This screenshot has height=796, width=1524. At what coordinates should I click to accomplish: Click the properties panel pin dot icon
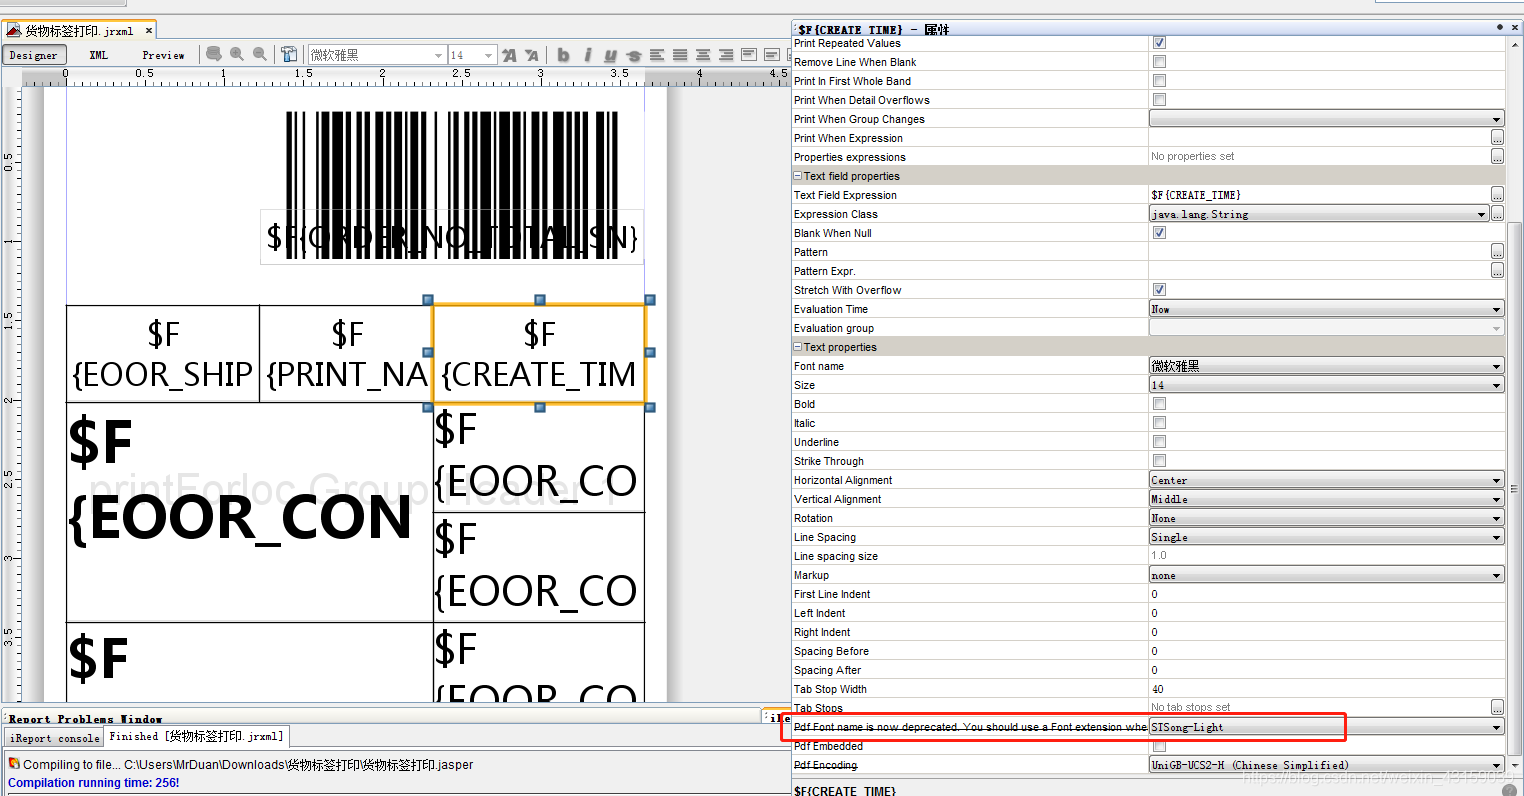(x=1500, y=28)
